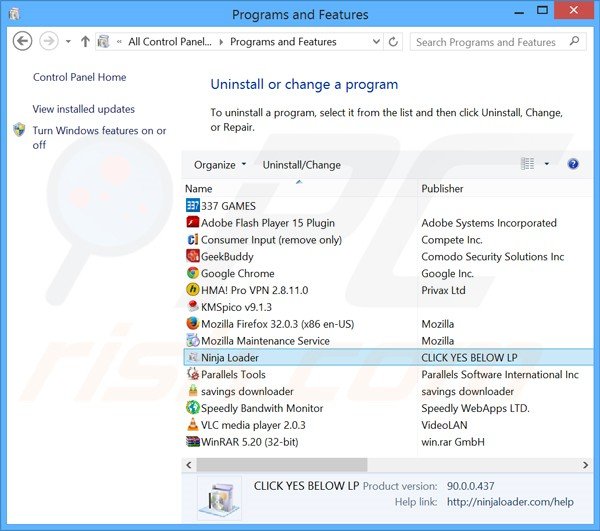Viewport: 600px width, 531px height.
Task: Click 'Compete Inc.' publisher text
Action: 452,239
